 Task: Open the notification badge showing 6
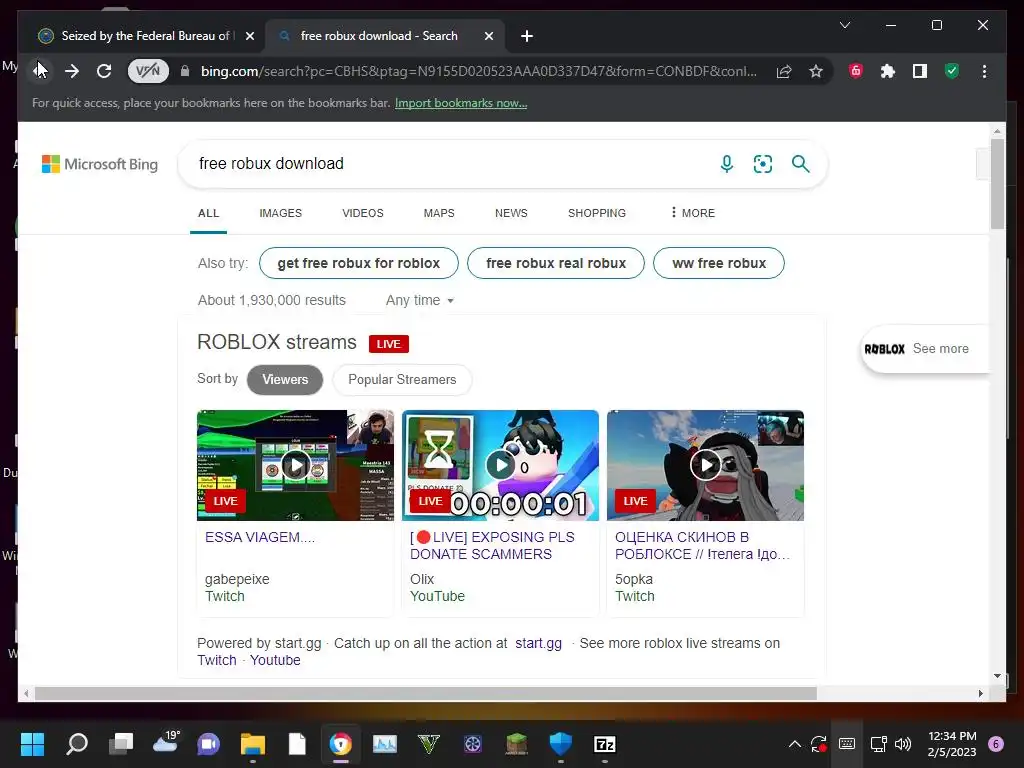click(996, 744)
